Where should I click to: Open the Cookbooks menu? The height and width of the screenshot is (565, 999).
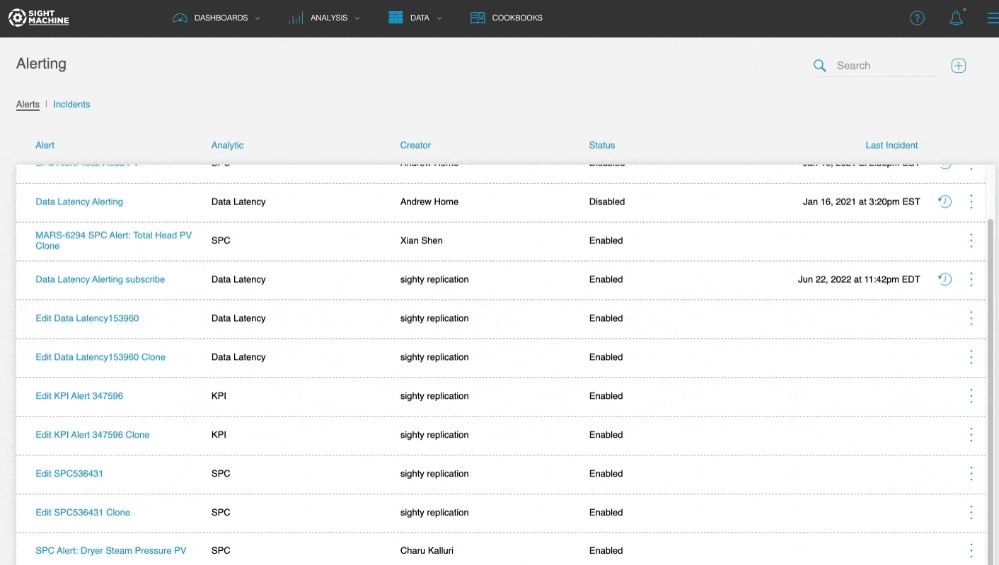pyautogui.click(x=517, y=18)
